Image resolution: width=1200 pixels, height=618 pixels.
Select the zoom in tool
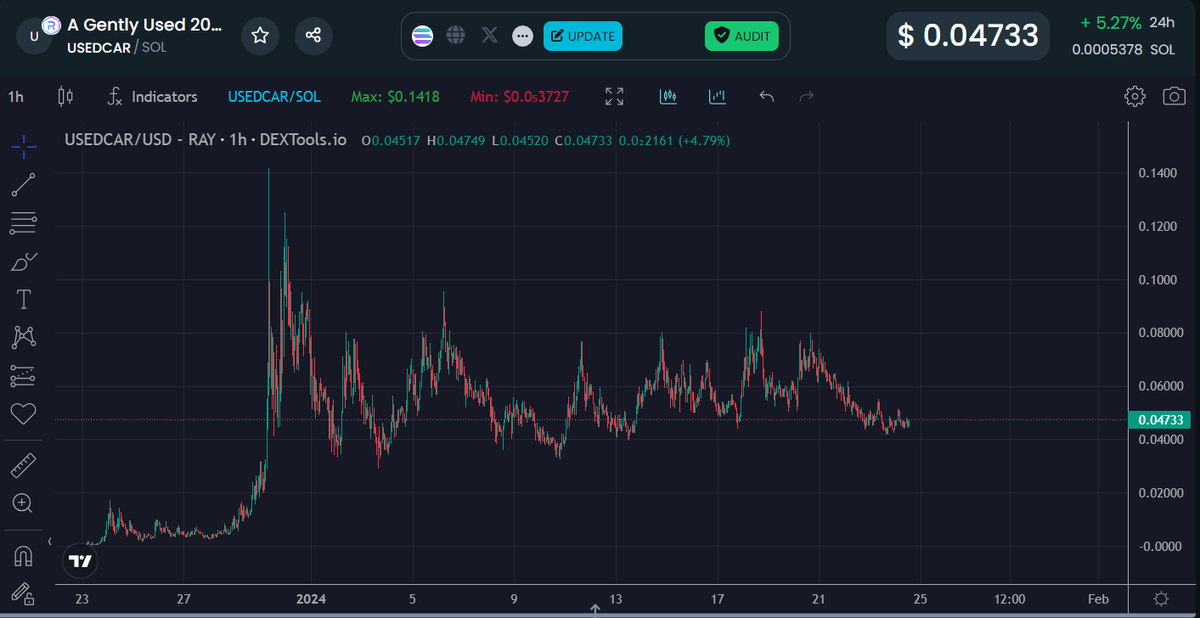[24, 503]
